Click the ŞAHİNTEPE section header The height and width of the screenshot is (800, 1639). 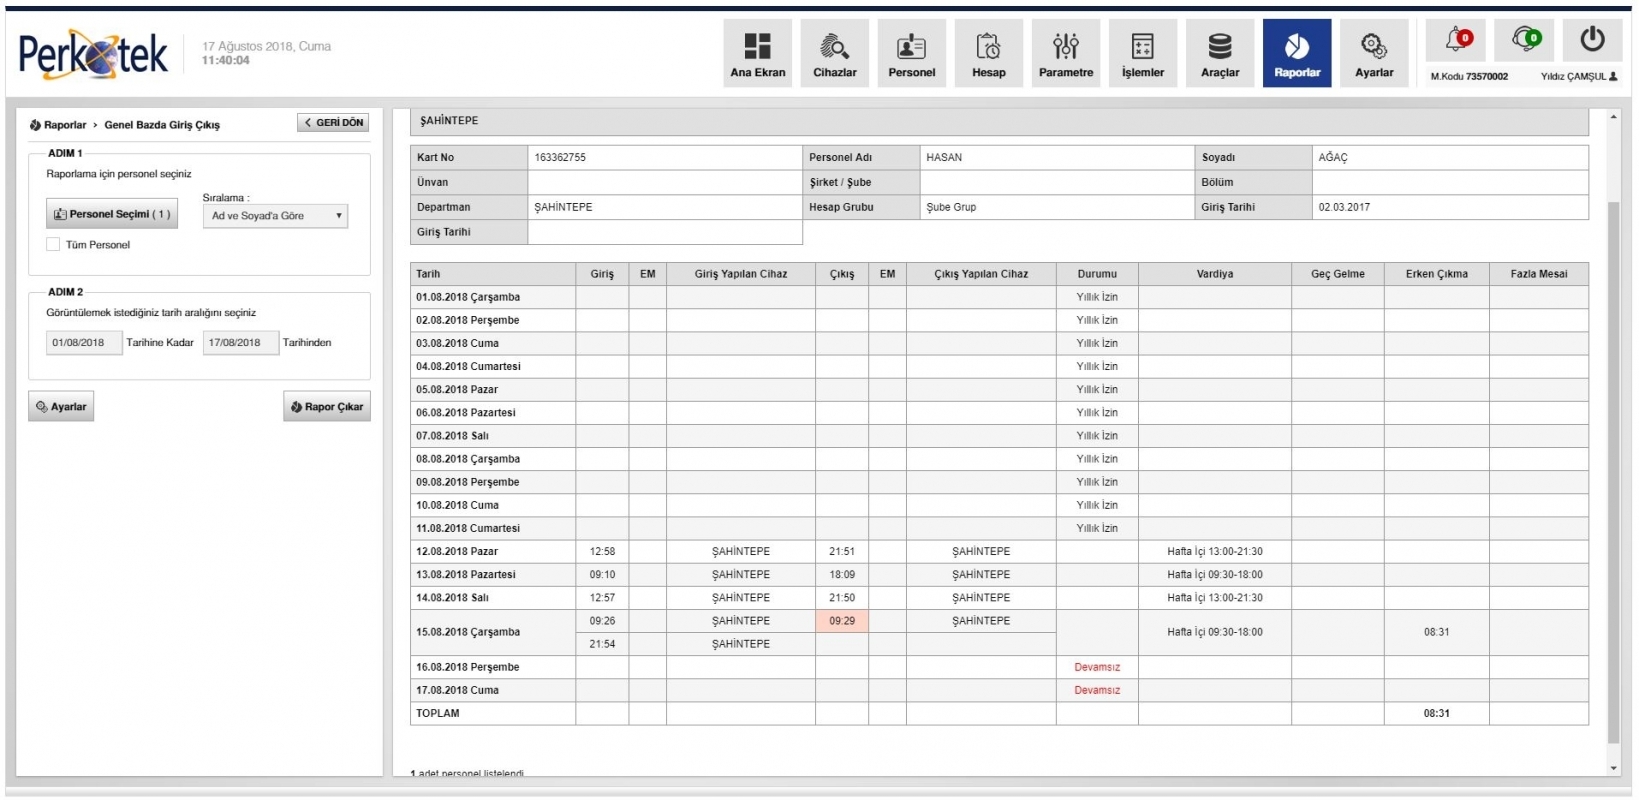point(999,121)
